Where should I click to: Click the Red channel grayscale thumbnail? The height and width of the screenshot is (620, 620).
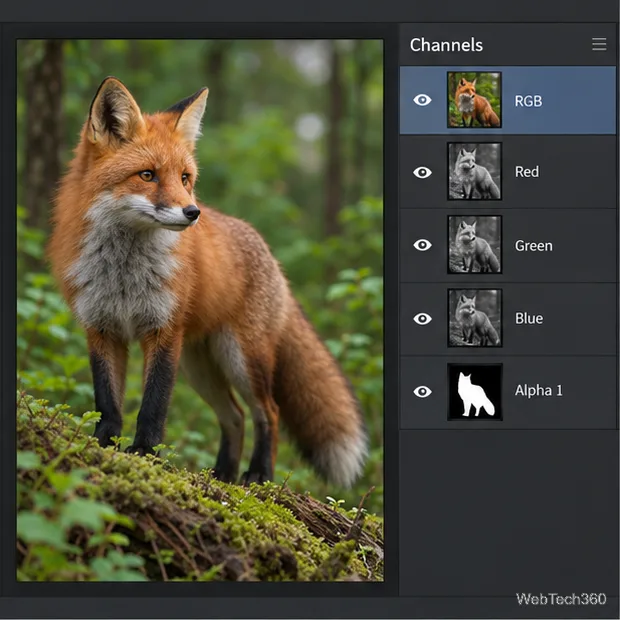(x=474, y=171)
